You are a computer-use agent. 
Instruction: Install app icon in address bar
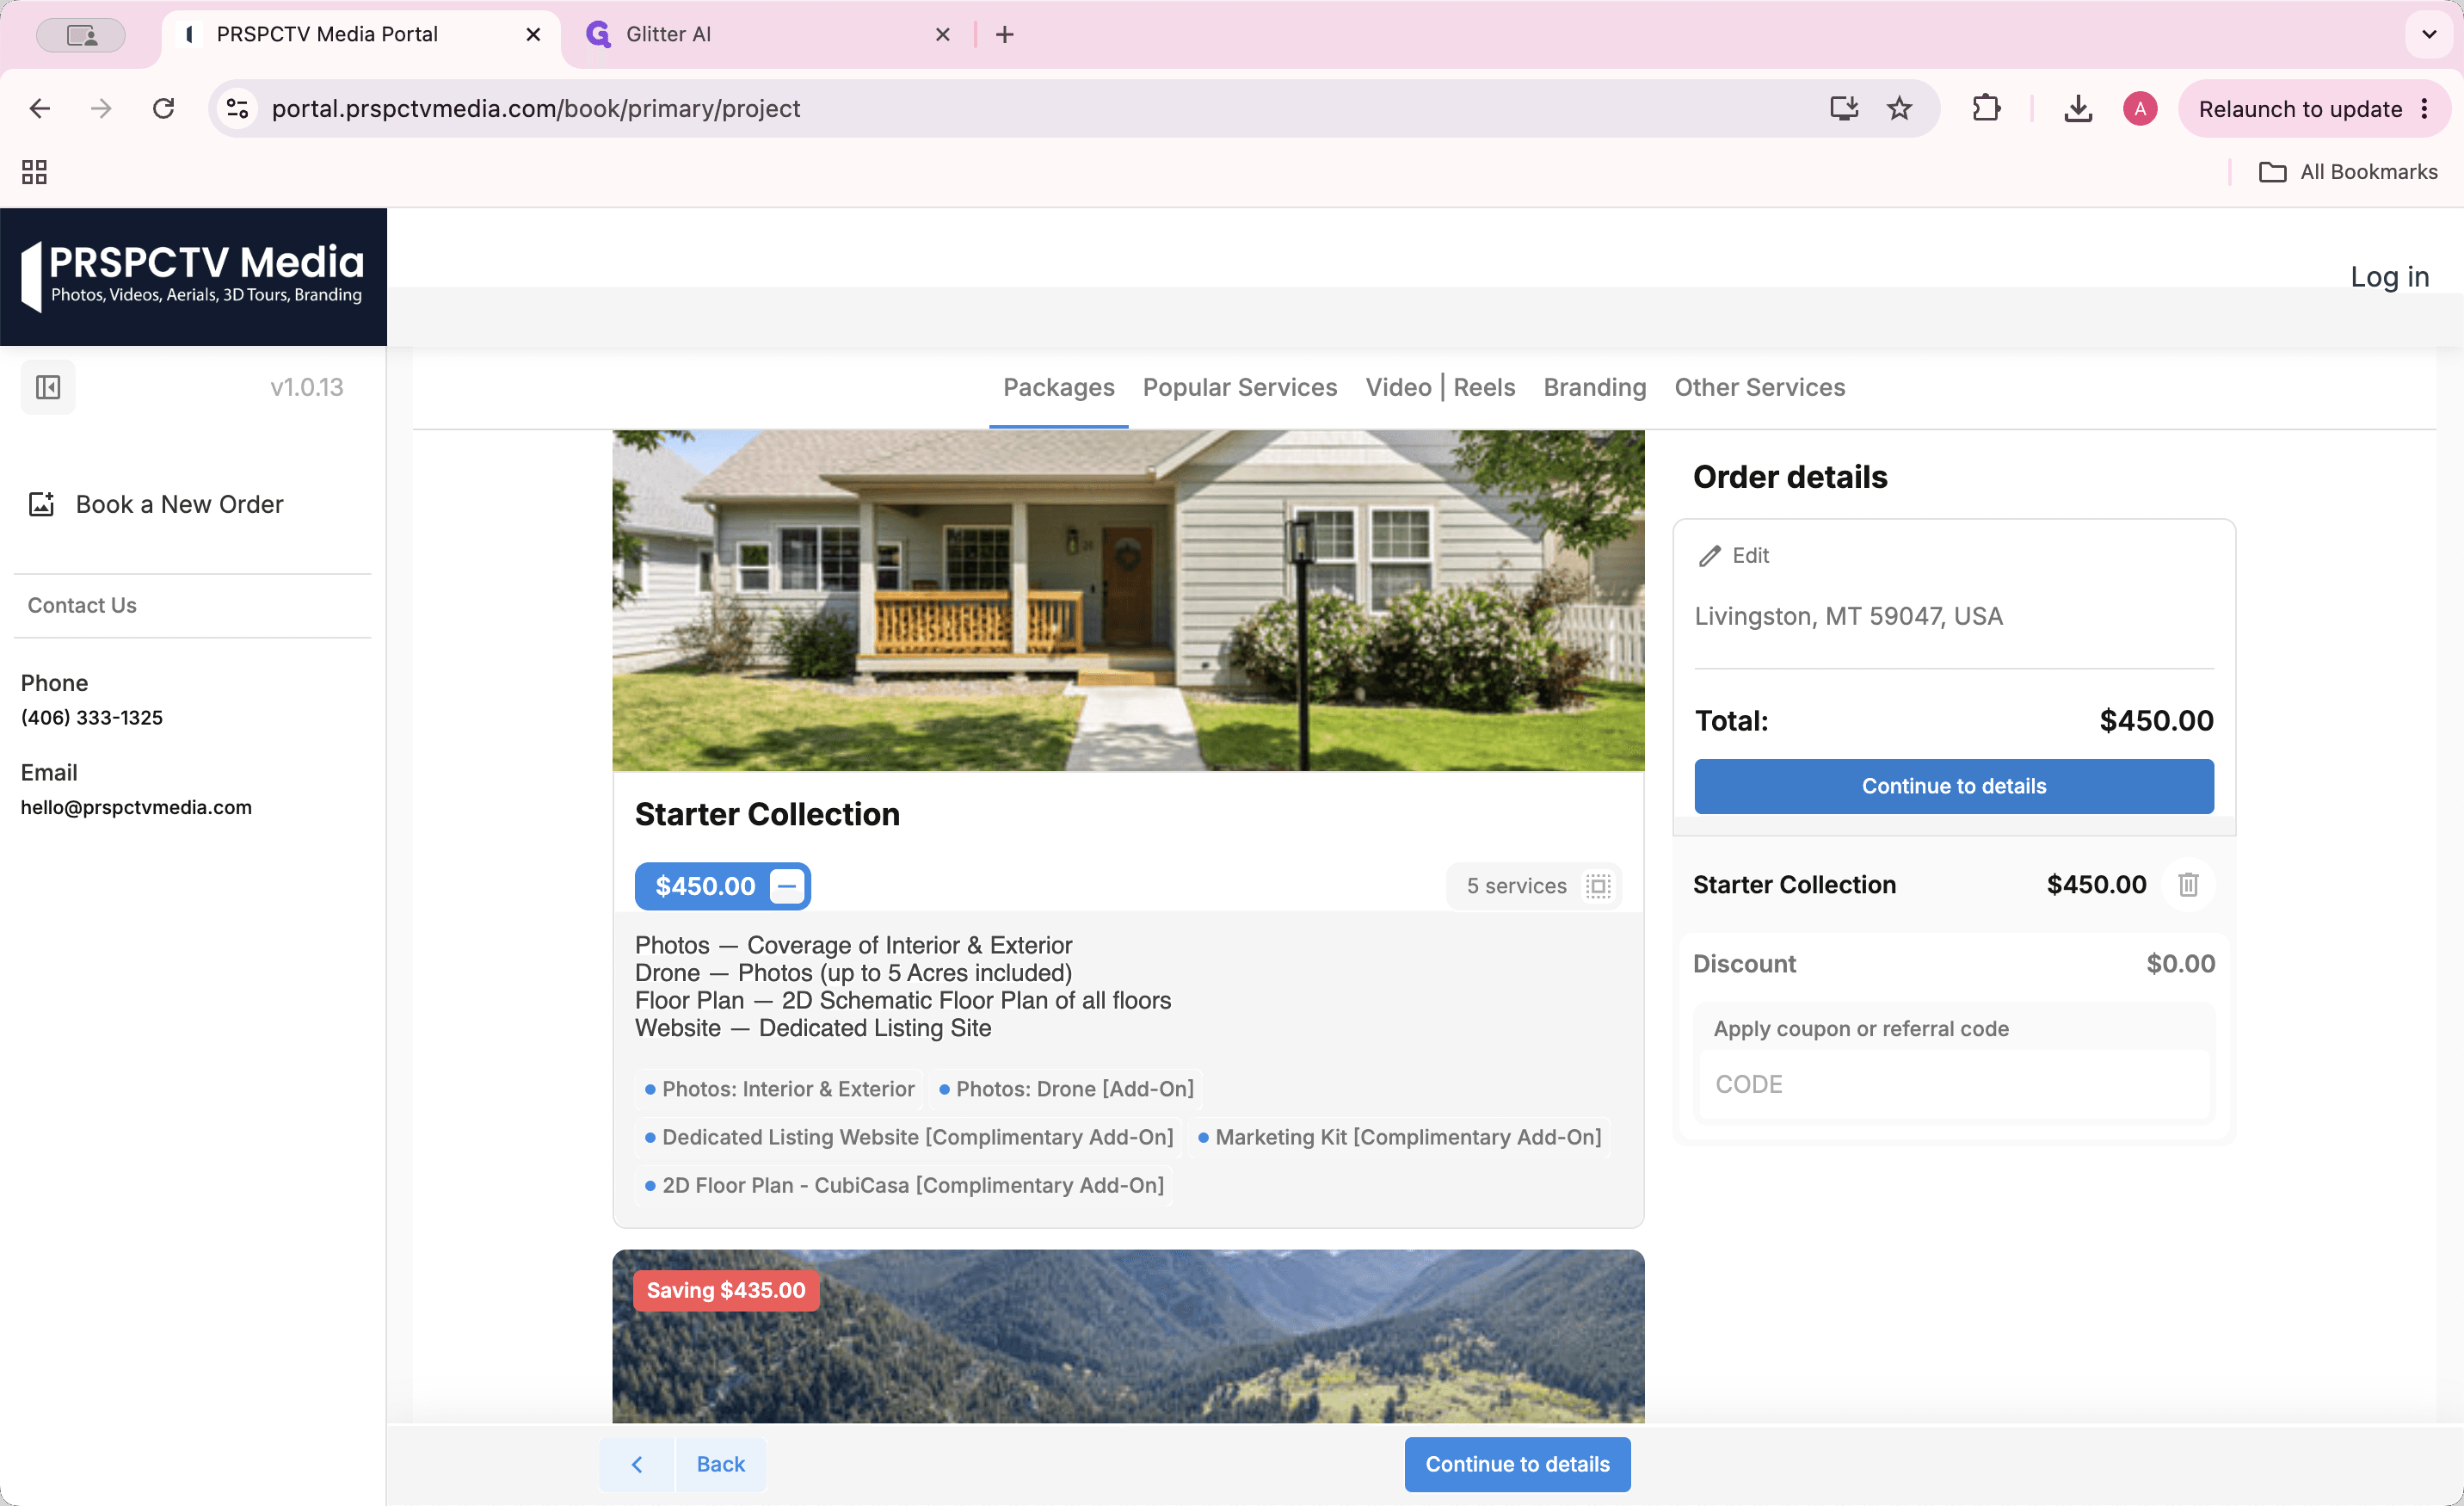pyautogui.click(x=1844, y=108)
